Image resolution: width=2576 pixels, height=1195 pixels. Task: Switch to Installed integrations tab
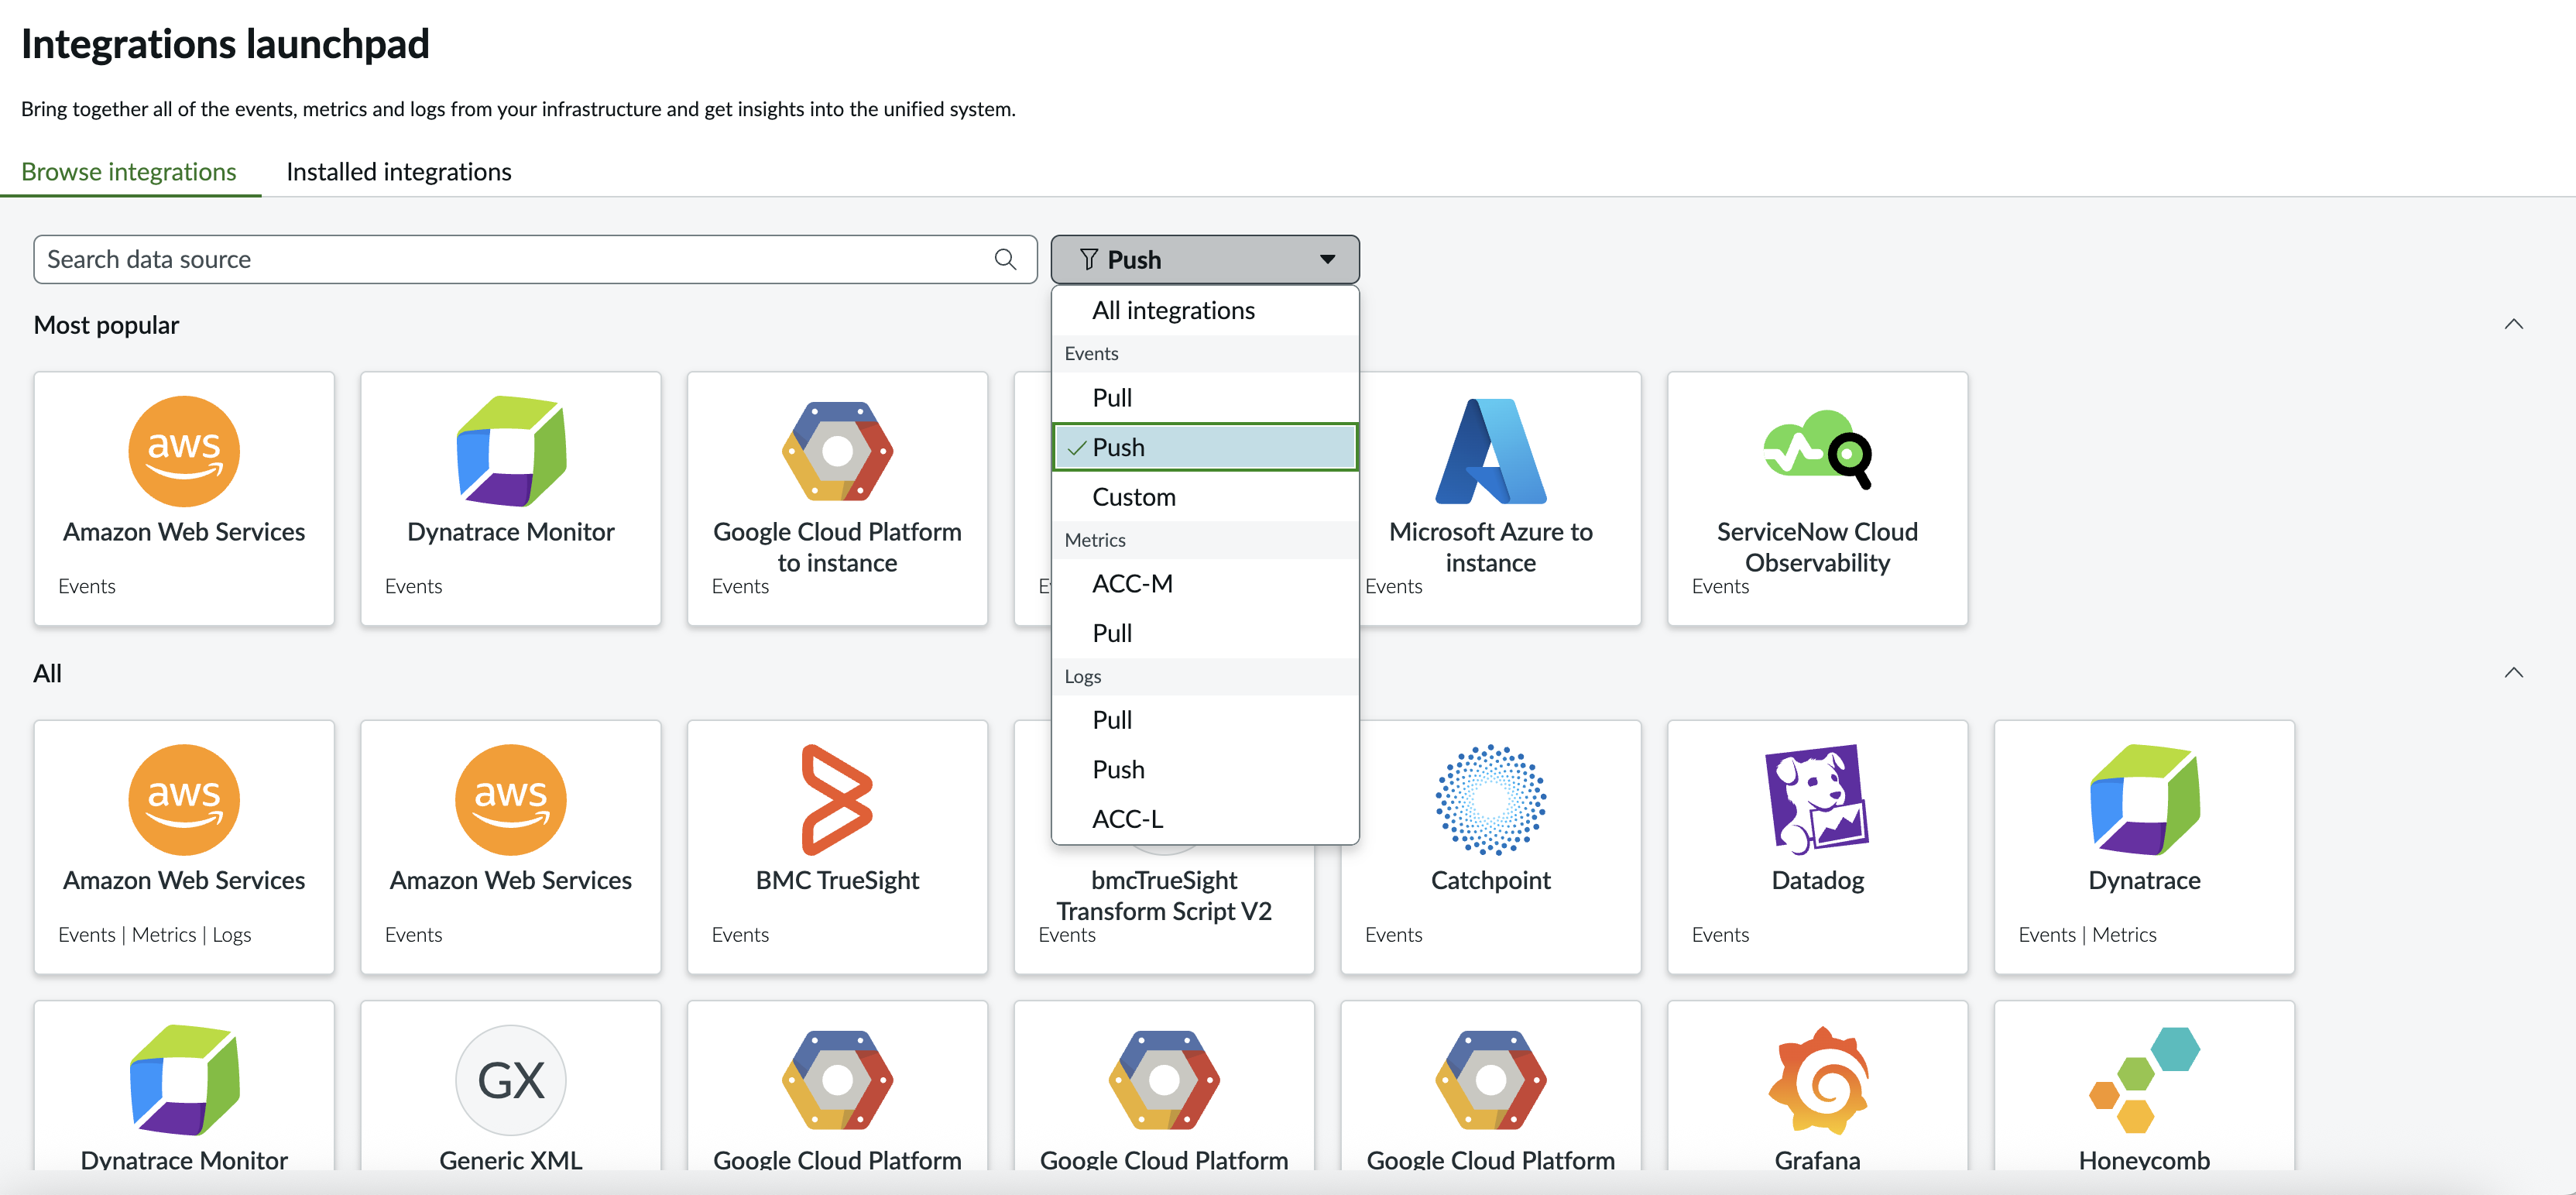click(399, 172)
